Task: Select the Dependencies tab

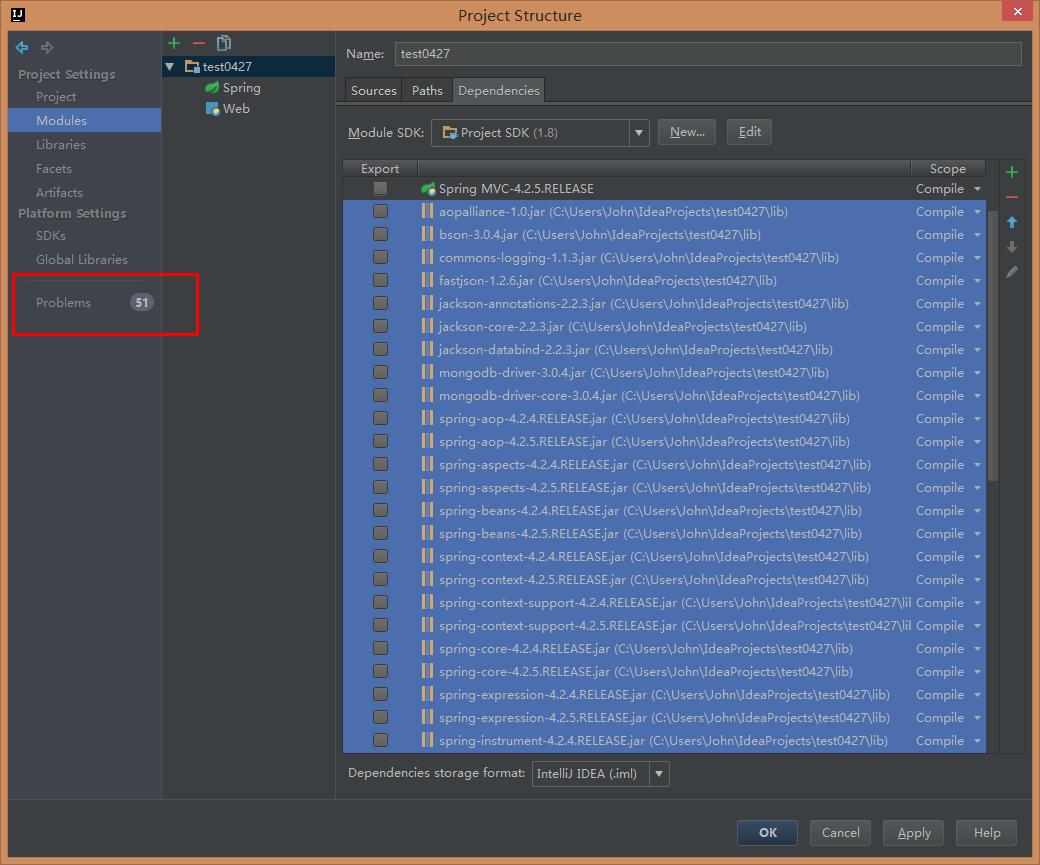Action: pyautogui.click(x=499, y=90)
